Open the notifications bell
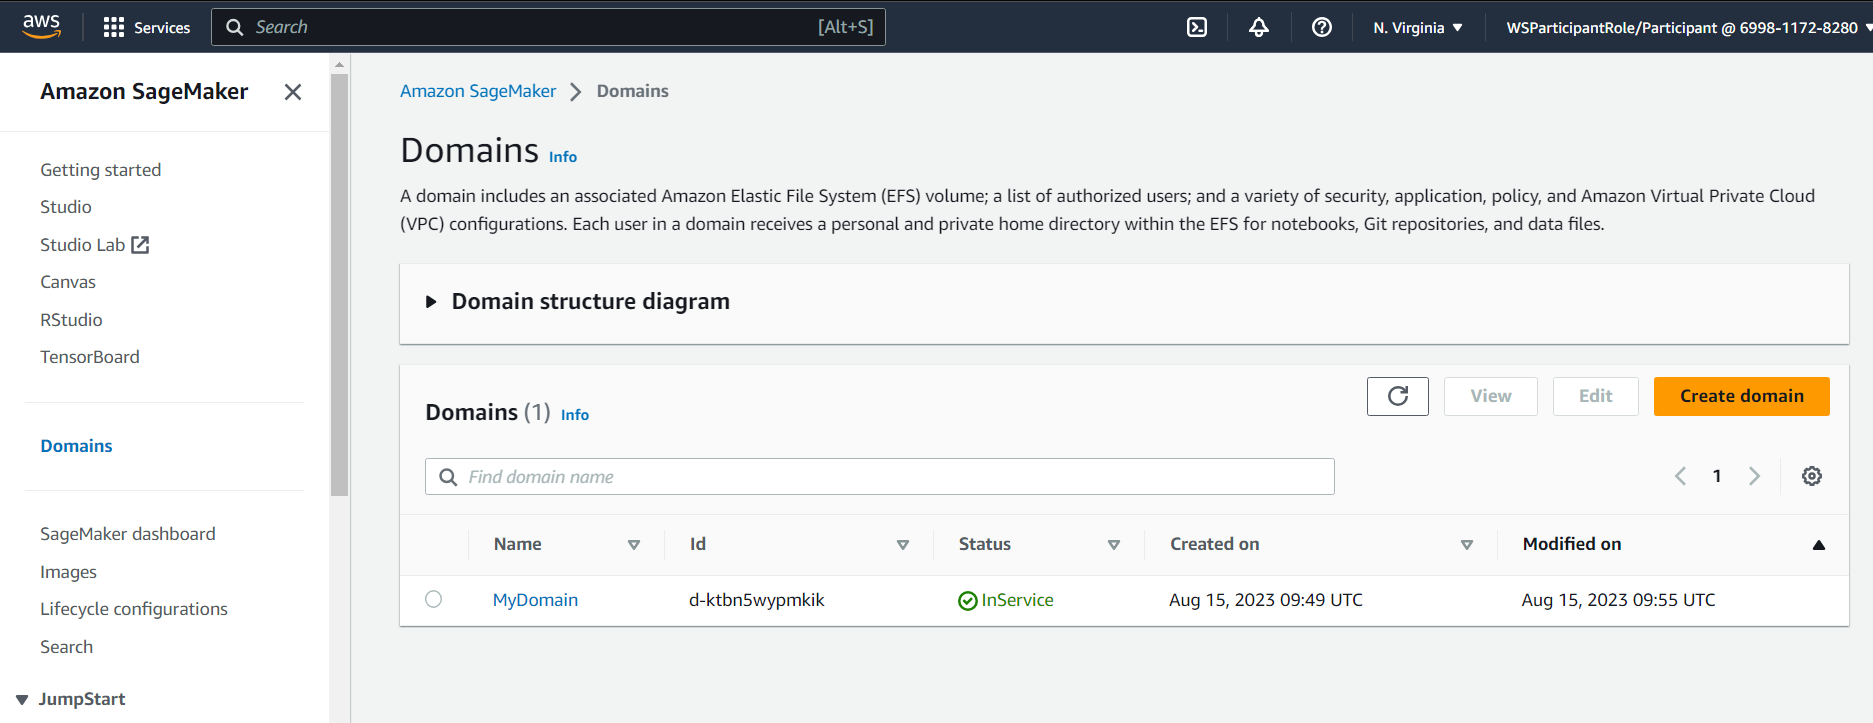 click(1259, 27)
